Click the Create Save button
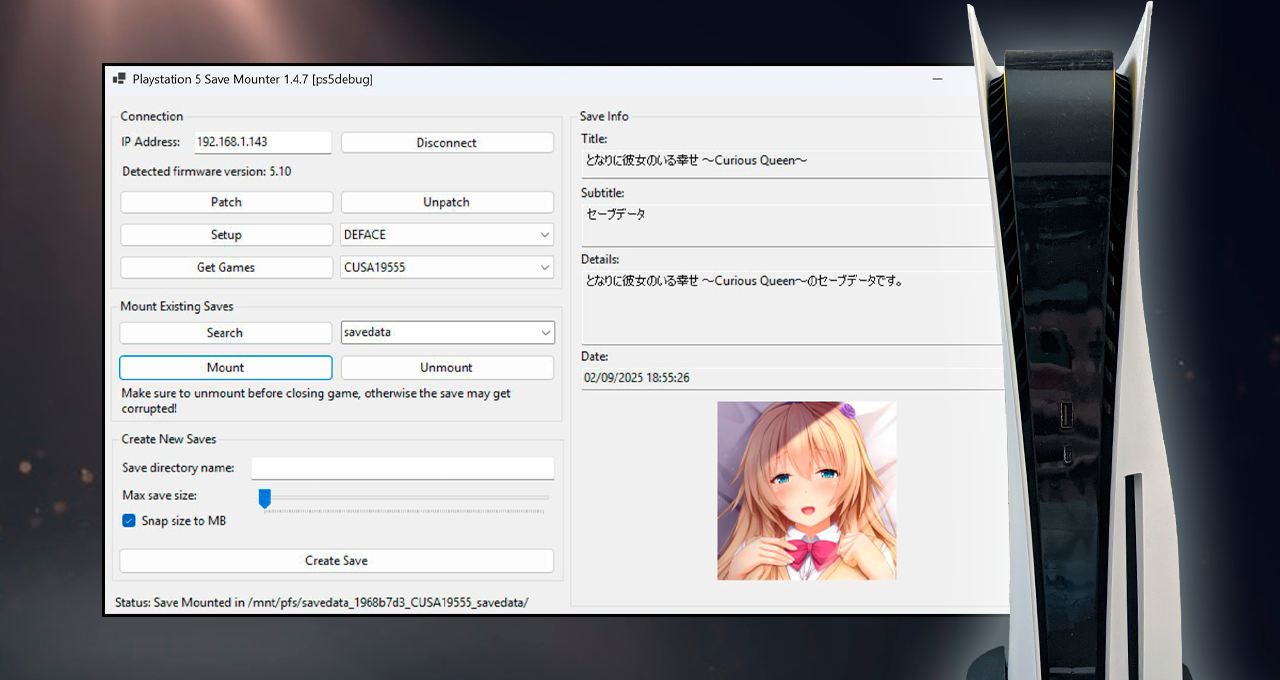This screenshot has height=680, width=1280. 336,561
